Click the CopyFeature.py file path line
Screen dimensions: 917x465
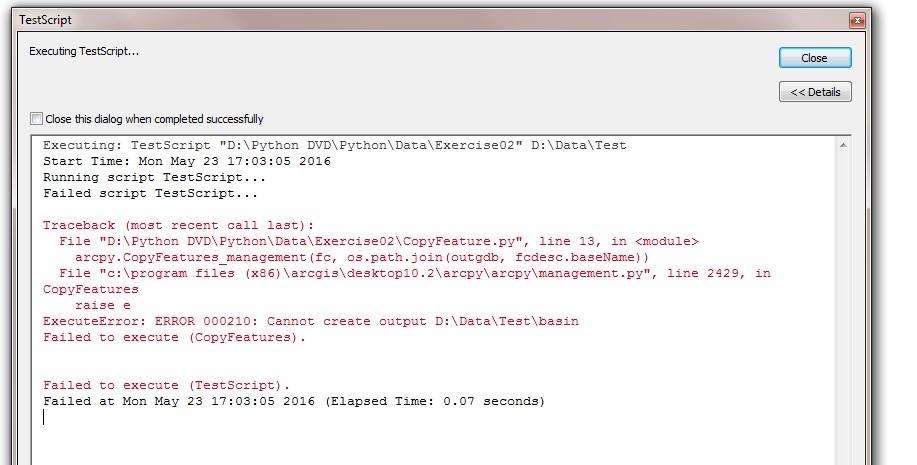tap(379, 241)
